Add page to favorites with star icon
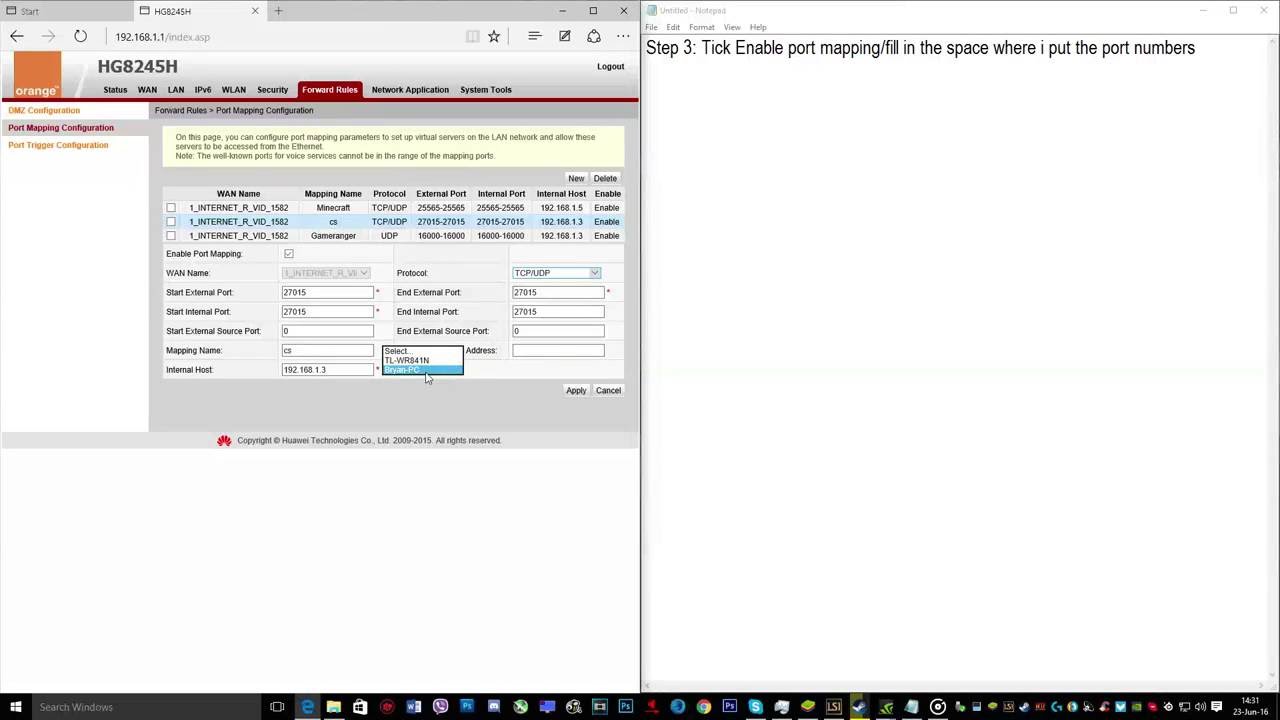Viewport: 1280px width, 720px height. [x=494, y=36]
